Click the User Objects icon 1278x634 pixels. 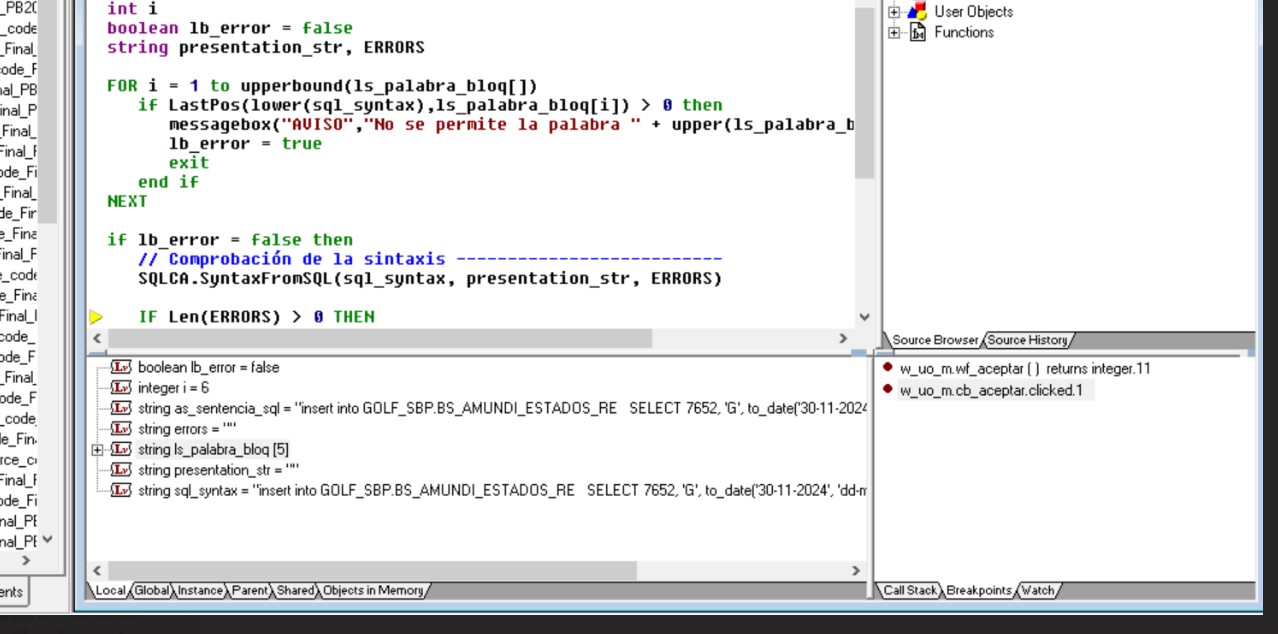coord(917,12)
